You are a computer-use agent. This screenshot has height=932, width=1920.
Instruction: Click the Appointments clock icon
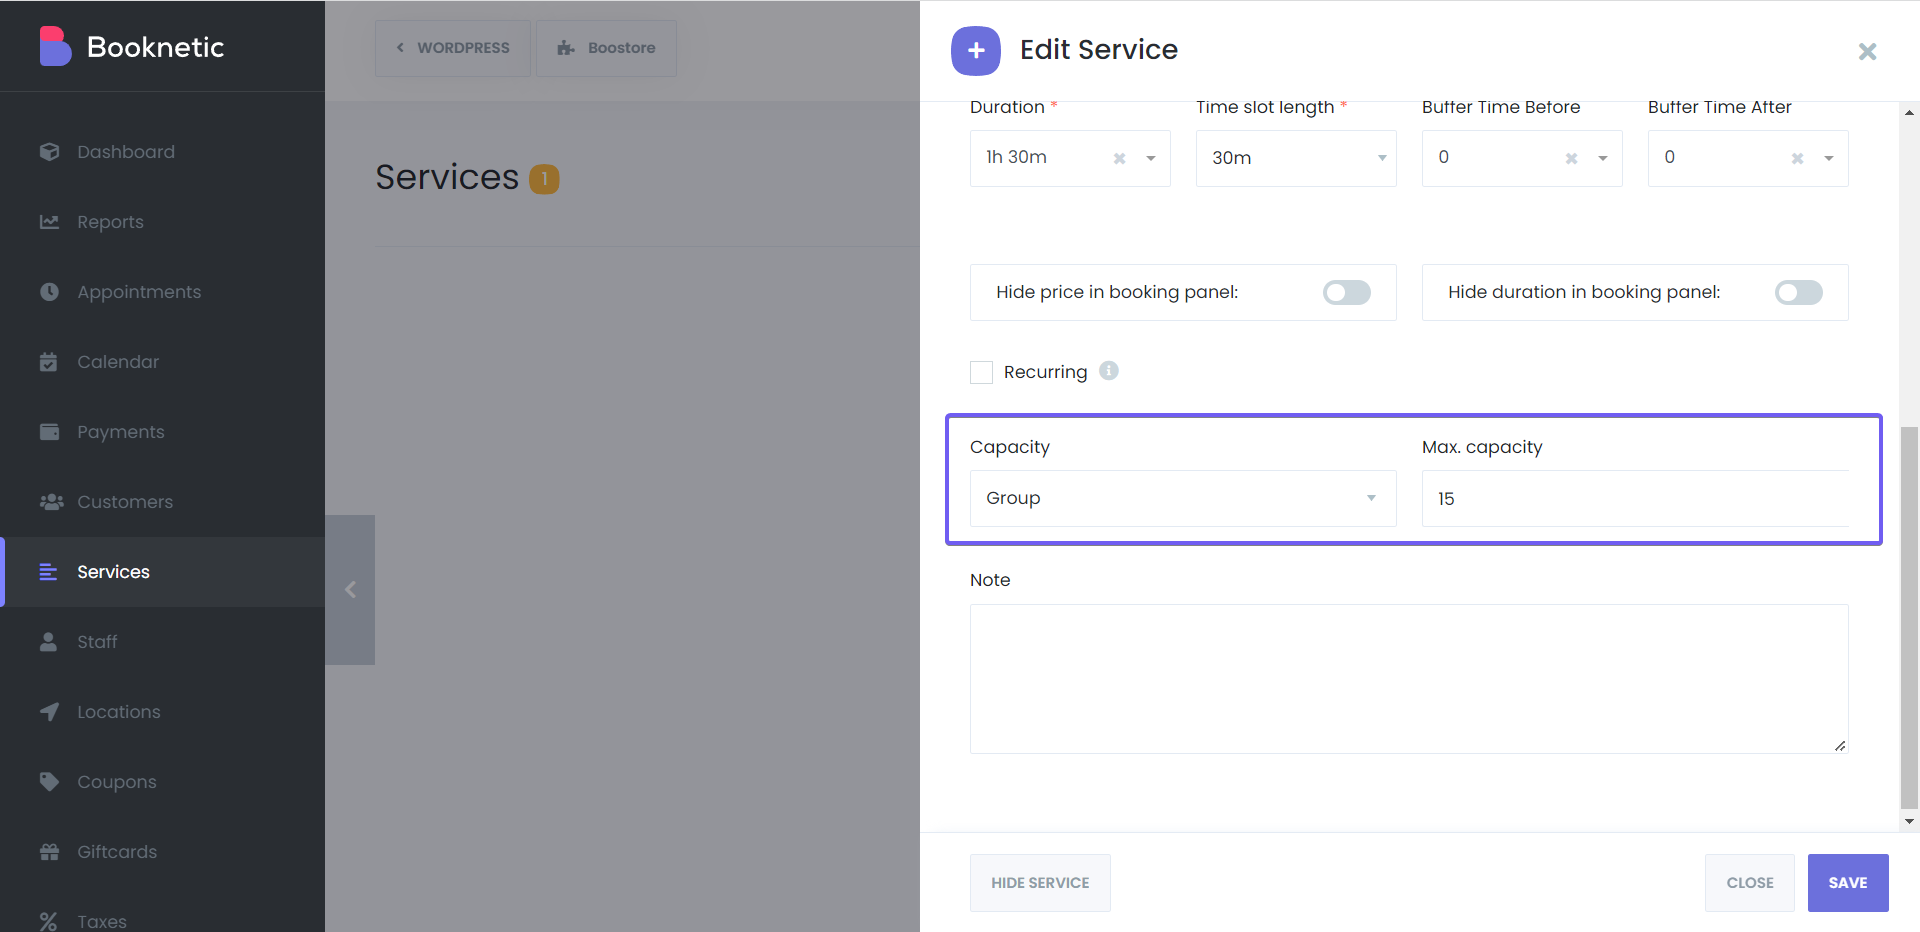(x=49, y=292)
